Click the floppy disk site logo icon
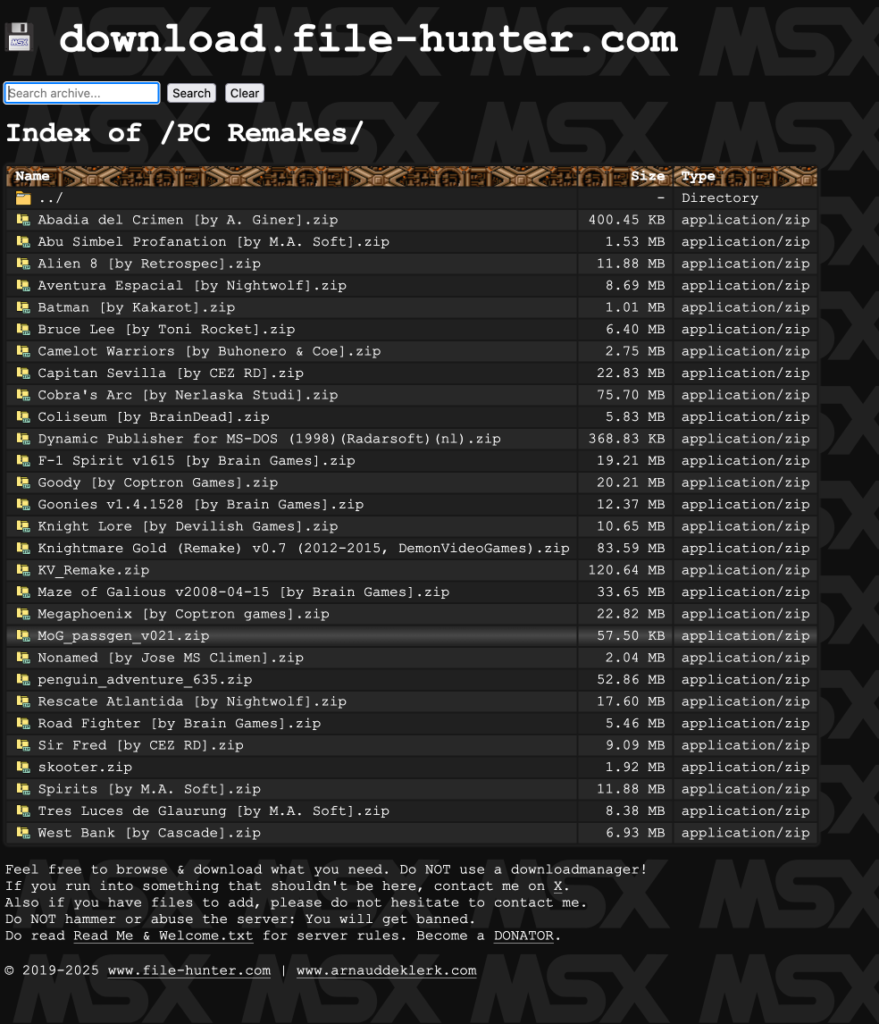Screen dimensions: 879x1024 (x=20, y=38)
